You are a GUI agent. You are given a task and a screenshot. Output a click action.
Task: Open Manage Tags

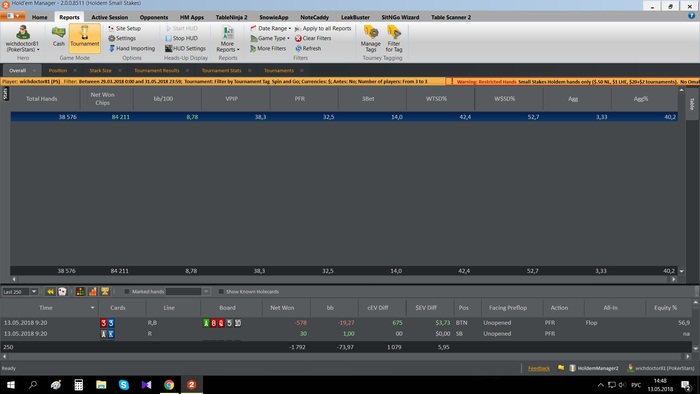pyautogui.click(x=371, y=38)
